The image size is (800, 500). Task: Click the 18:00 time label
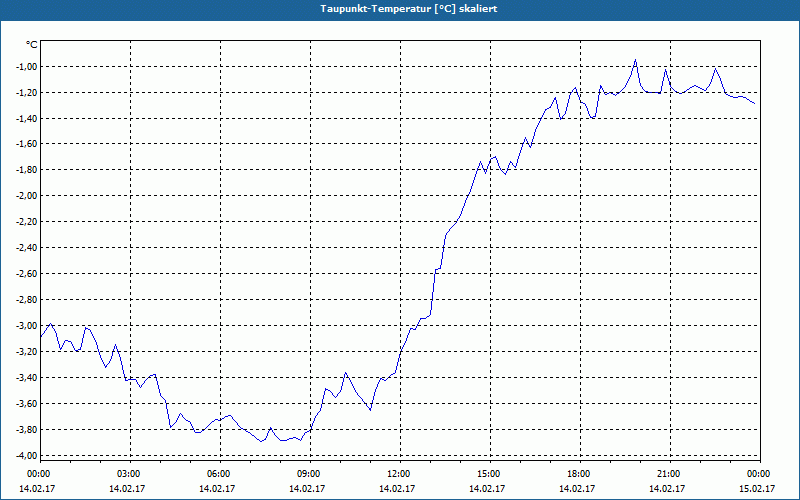tap(577, 474)
